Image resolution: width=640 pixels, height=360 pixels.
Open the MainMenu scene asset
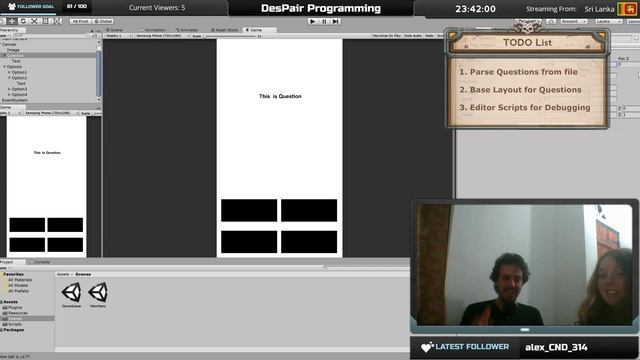point(98,295)
